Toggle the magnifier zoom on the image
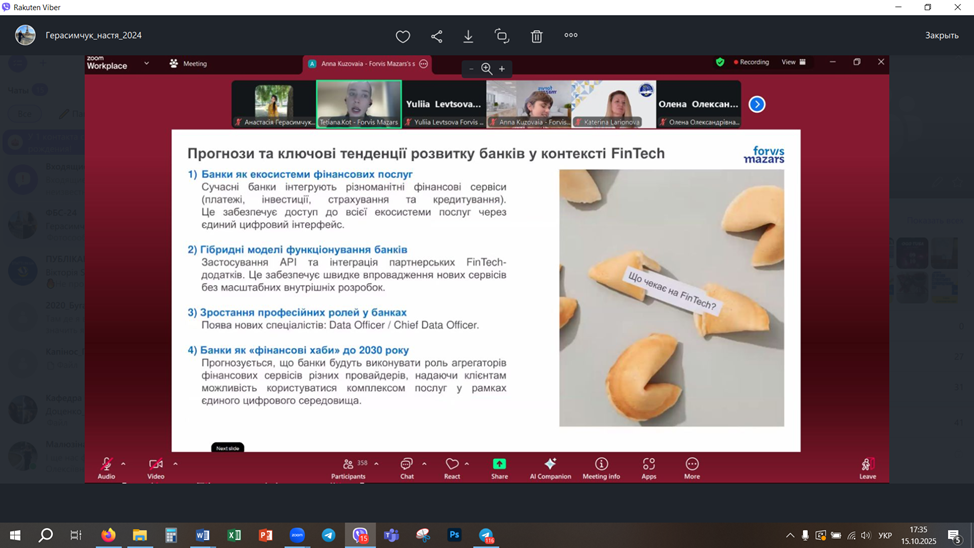This screenshot has height=548, width=974. pos(487,69)
